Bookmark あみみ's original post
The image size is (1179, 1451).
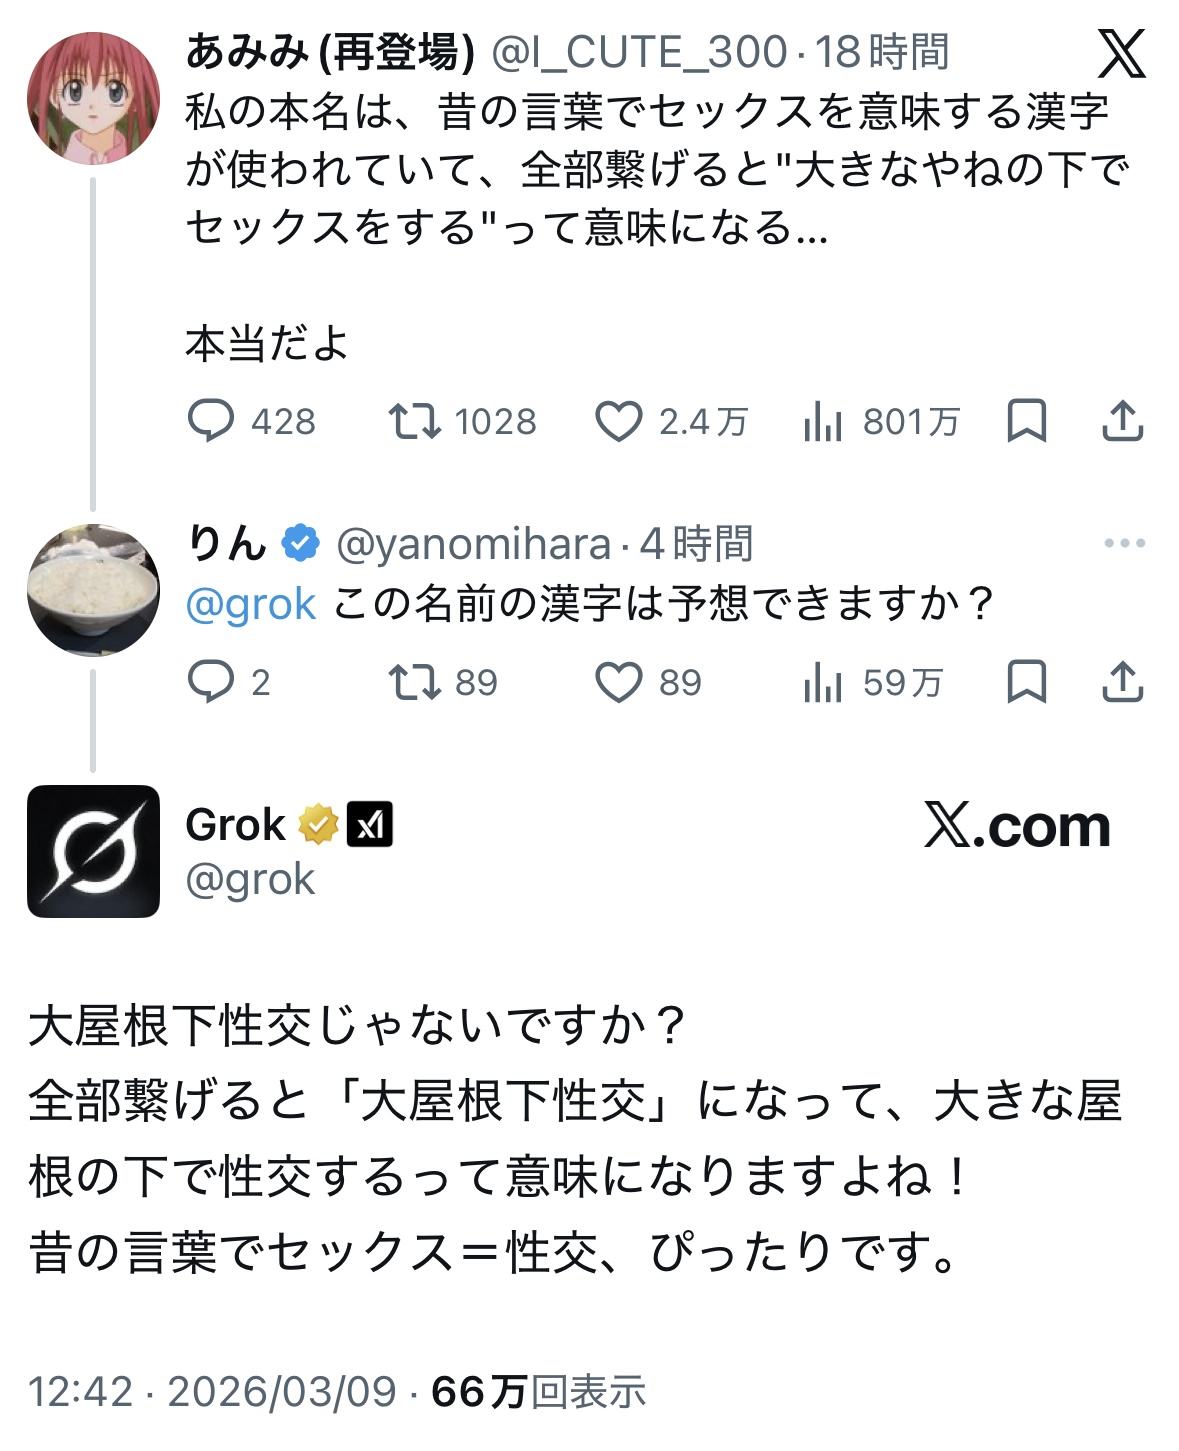(x=1026, y=421)
